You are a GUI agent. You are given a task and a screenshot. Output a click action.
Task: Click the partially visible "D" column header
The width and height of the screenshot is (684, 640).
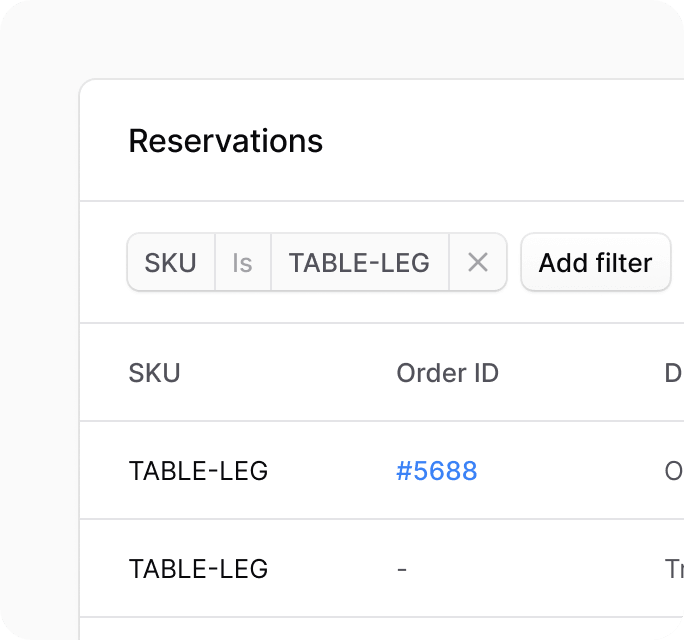[x=673, y=373]
